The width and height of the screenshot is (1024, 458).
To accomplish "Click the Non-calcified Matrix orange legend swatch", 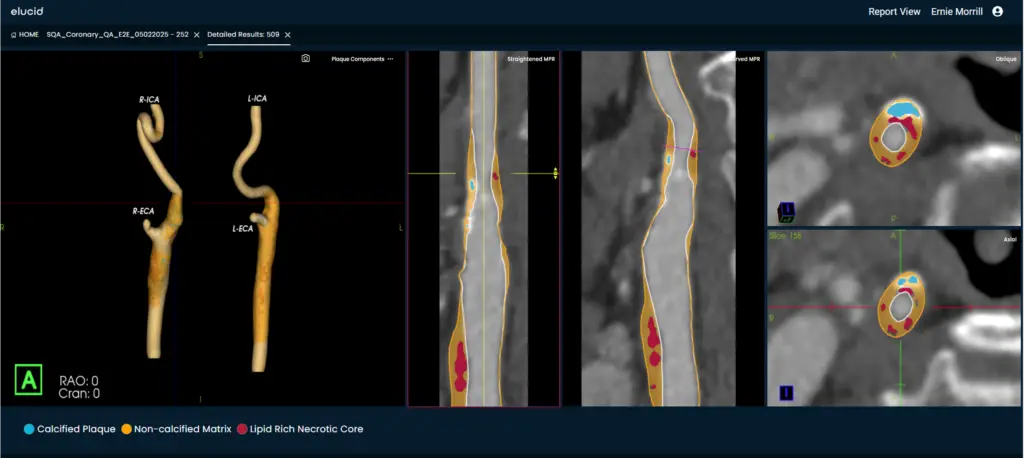I will (125, 429).
